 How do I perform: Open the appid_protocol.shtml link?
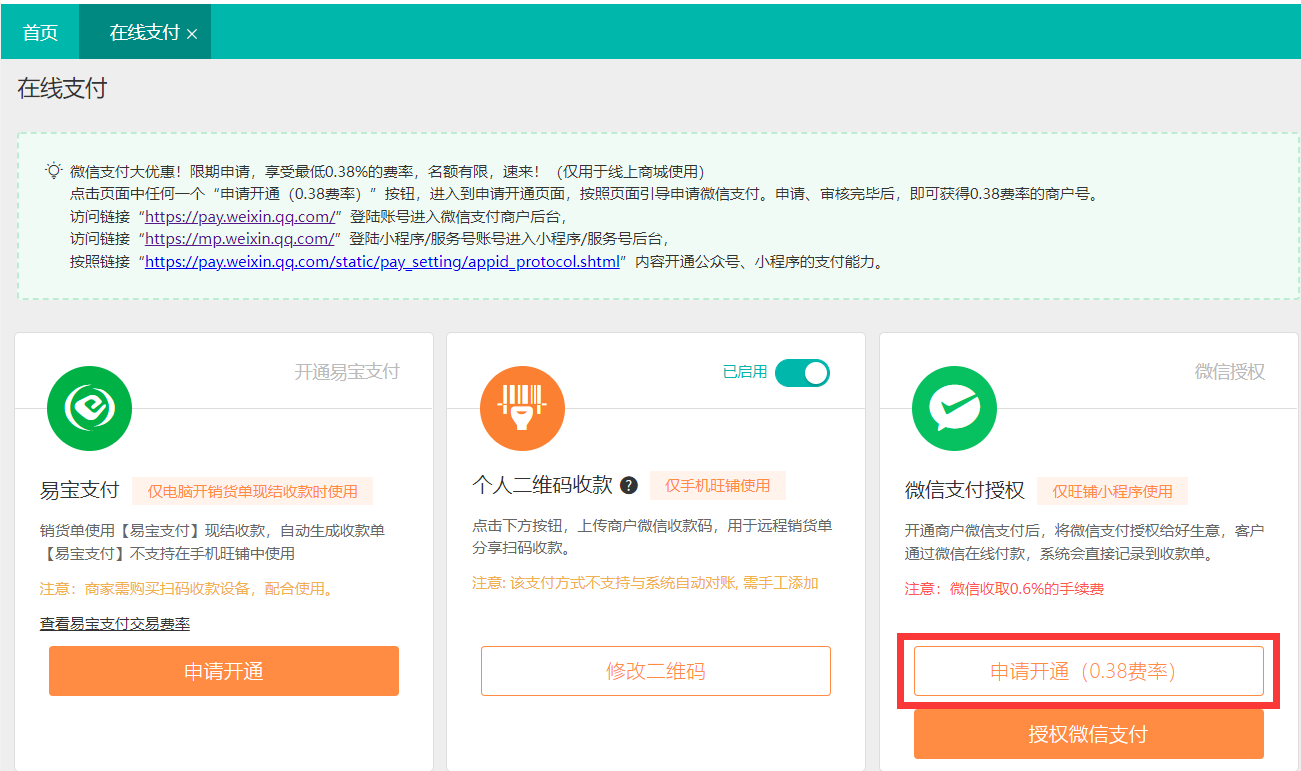[382, 262]
